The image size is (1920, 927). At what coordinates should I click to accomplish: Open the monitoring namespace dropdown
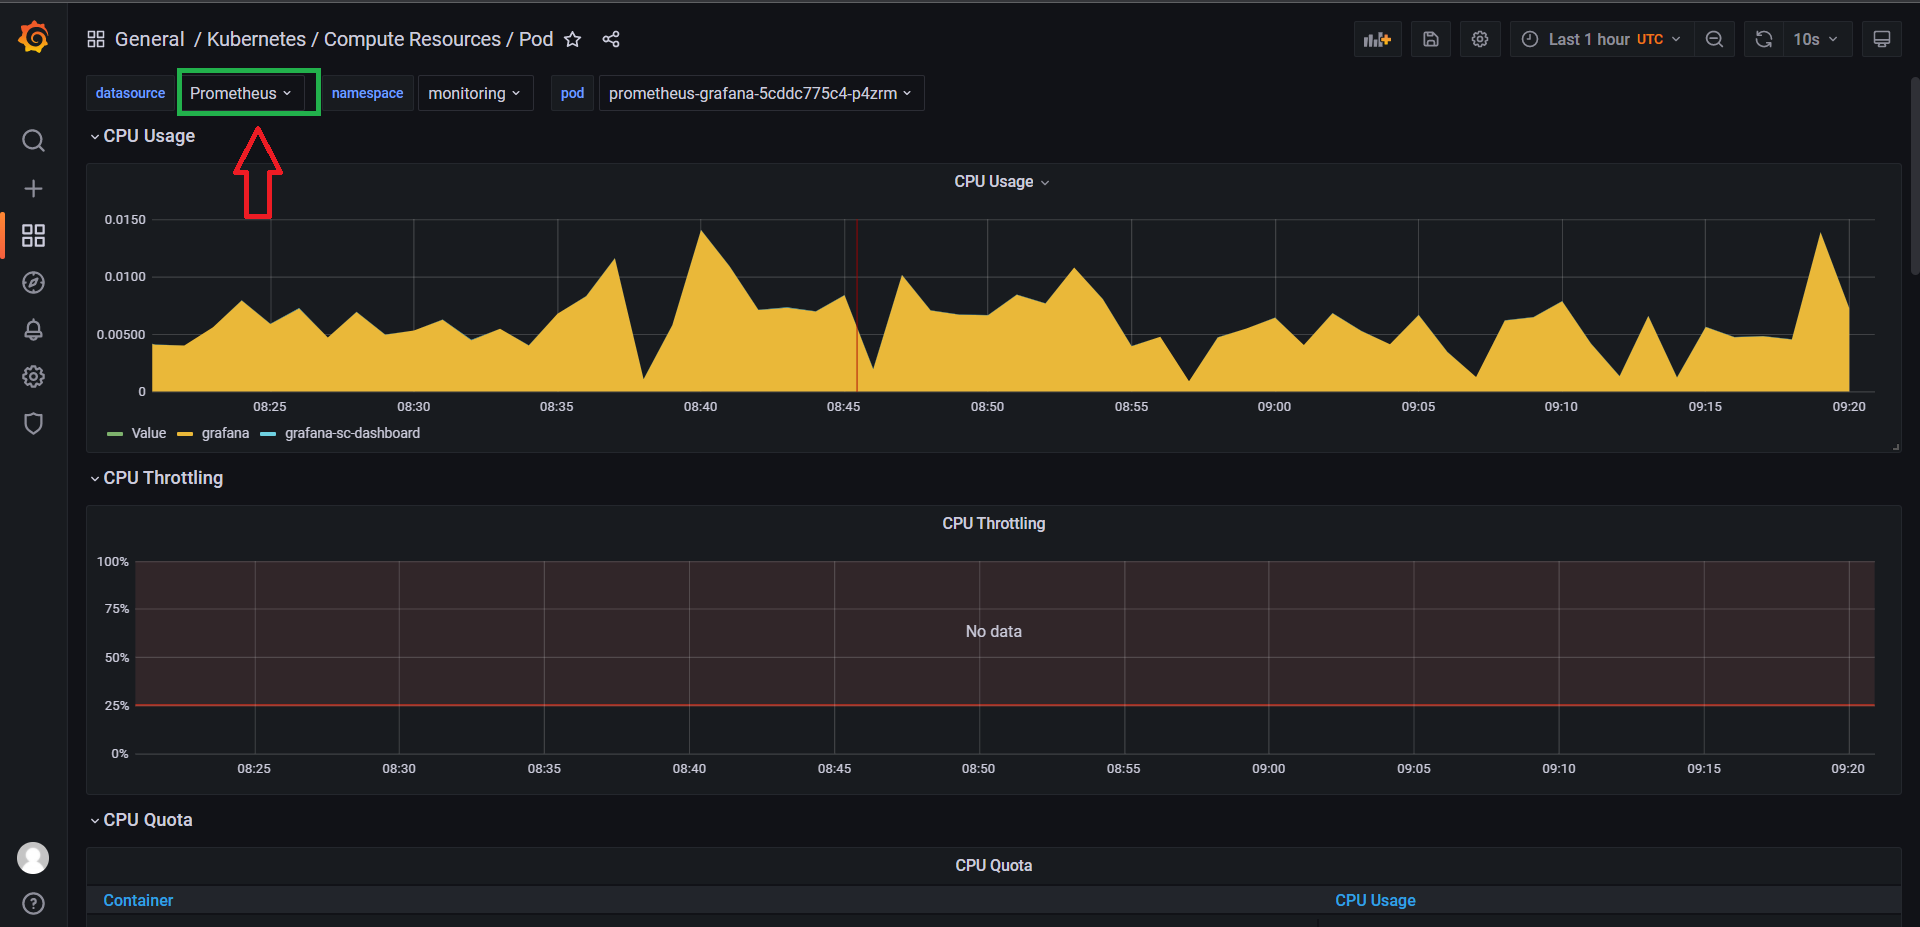click(x=475, y=93)
